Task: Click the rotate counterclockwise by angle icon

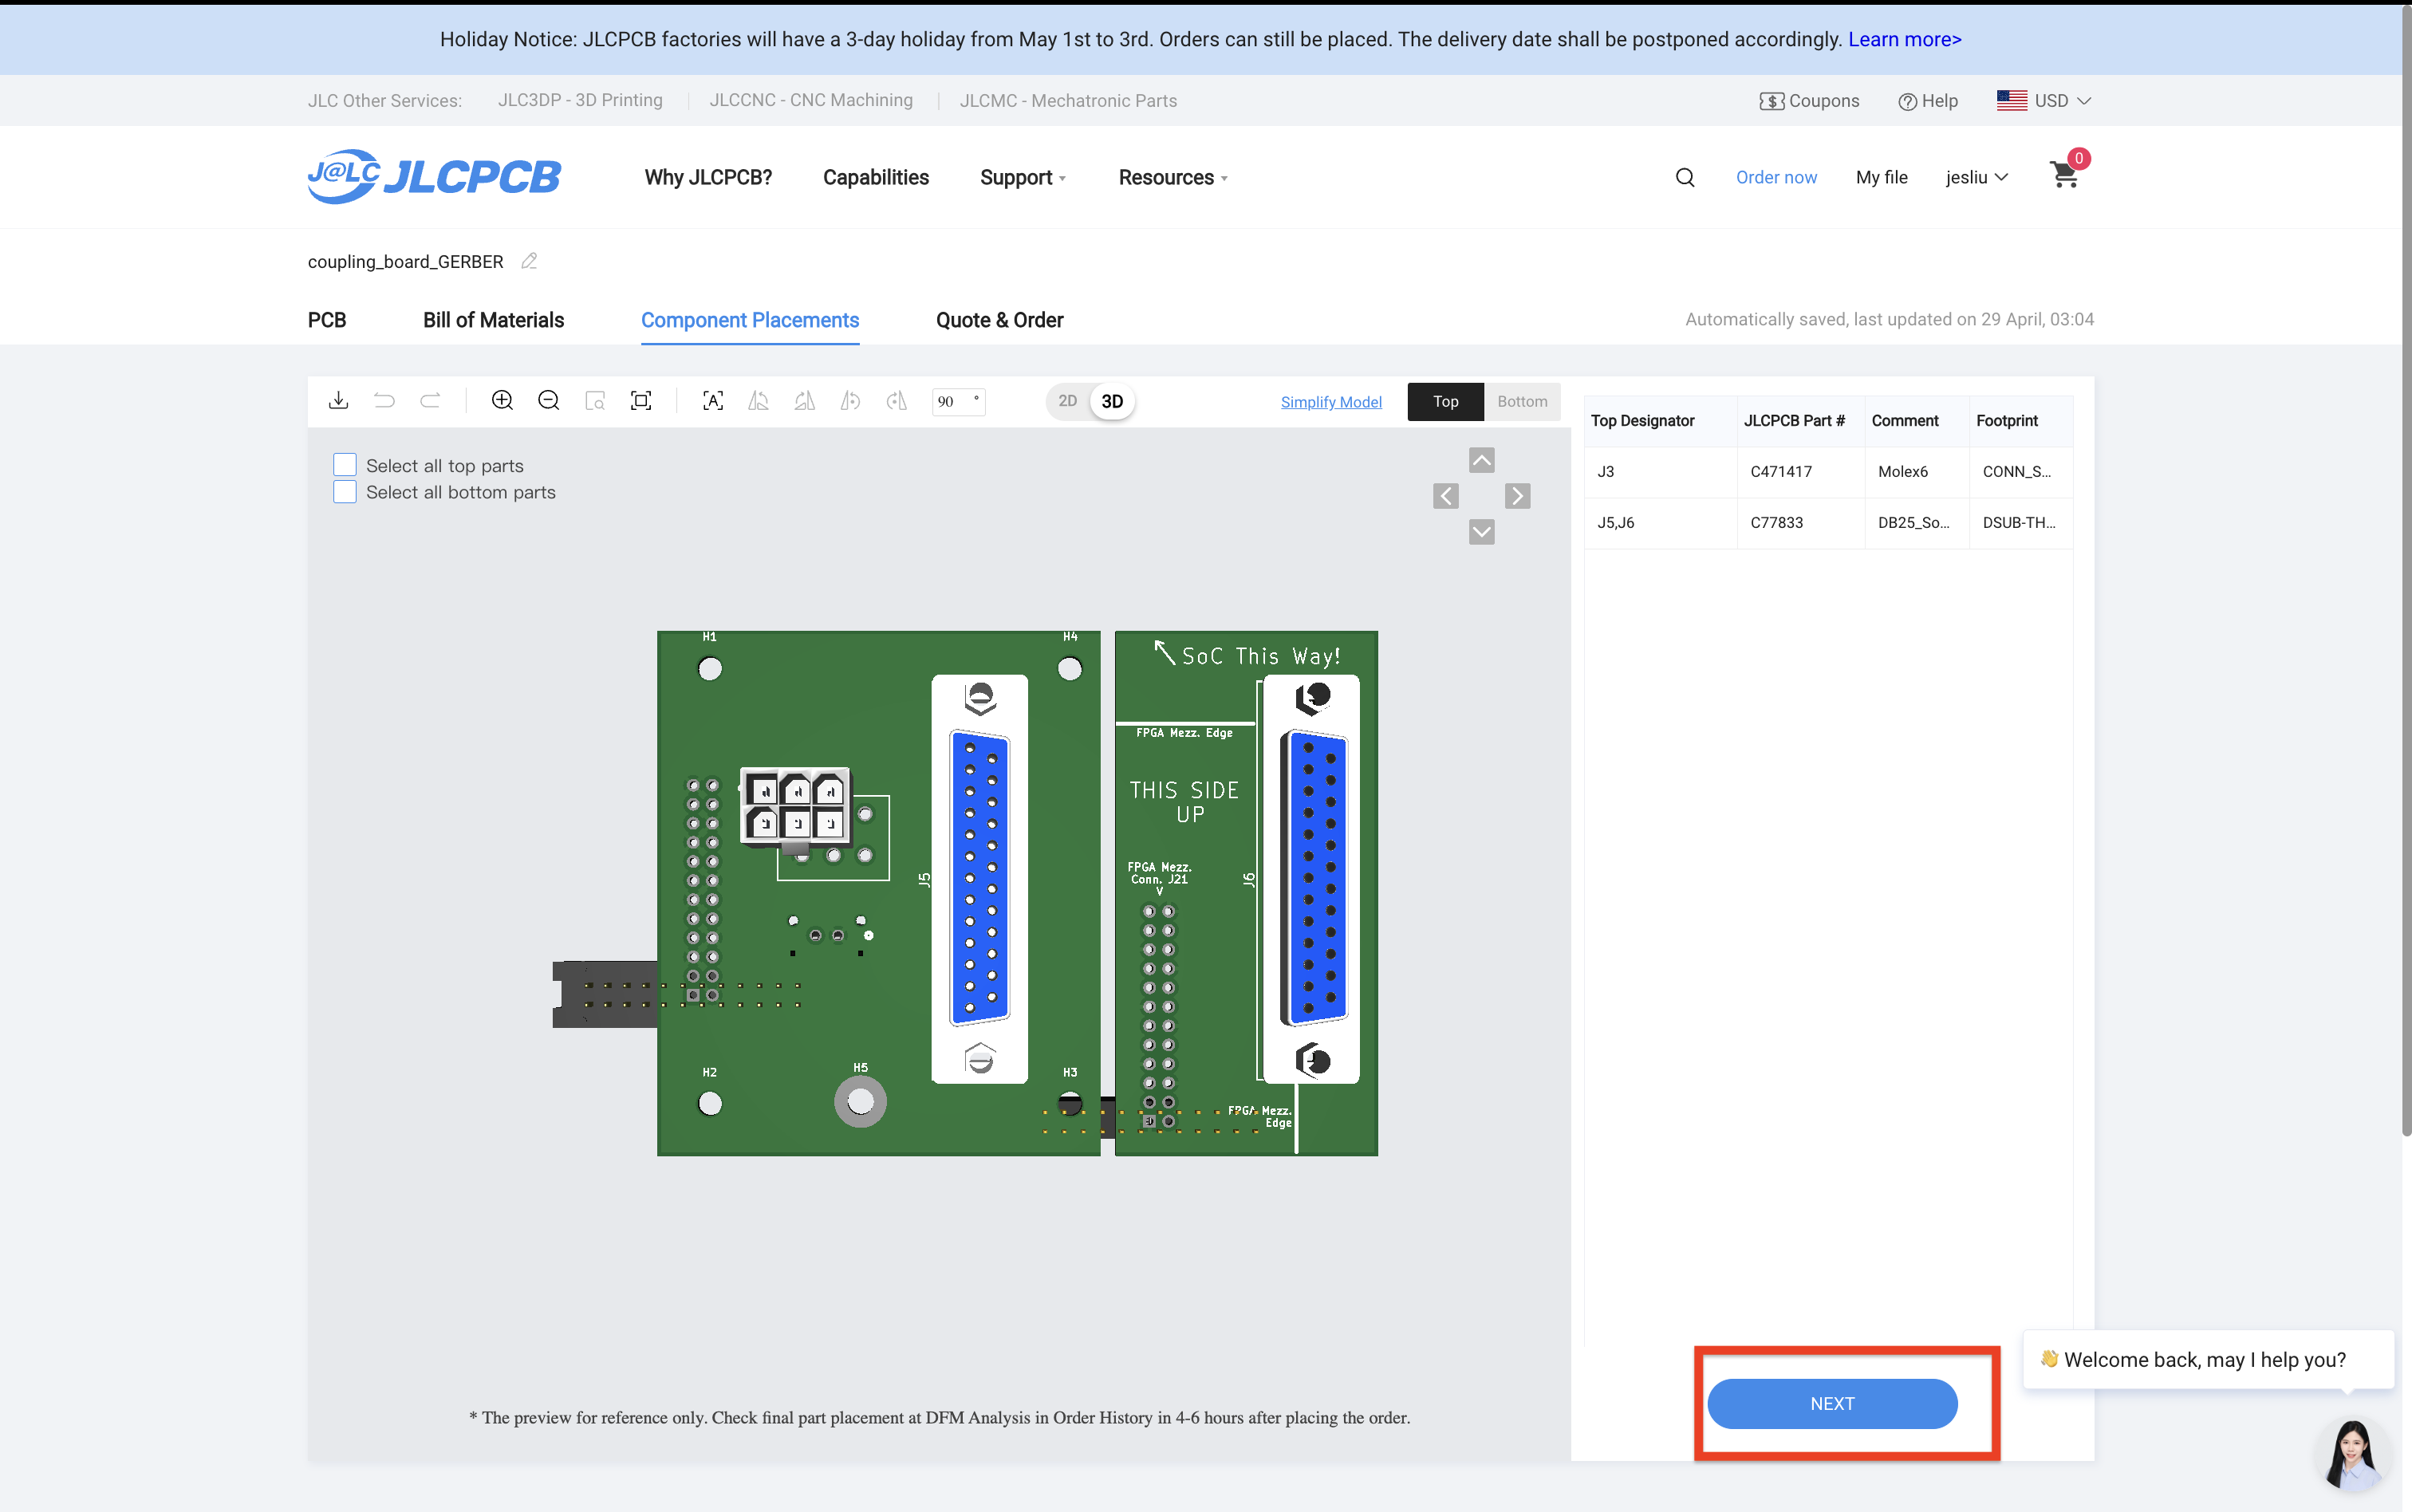Action: [x=851, y=401]
